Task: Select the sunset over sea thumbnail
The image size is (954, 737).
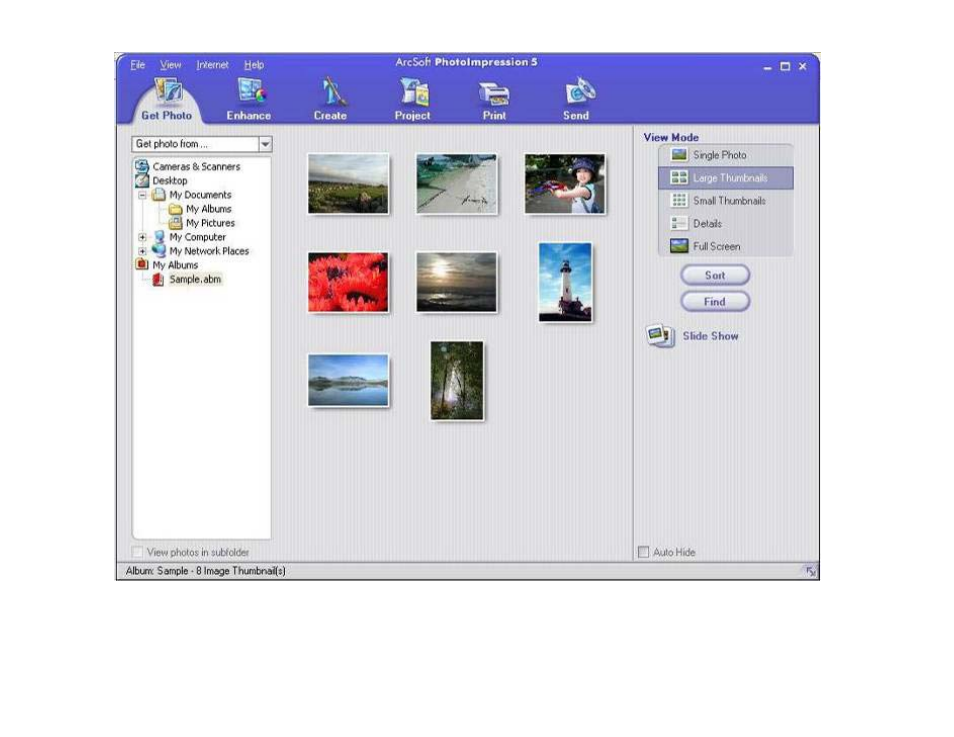Action: point(456,282)
